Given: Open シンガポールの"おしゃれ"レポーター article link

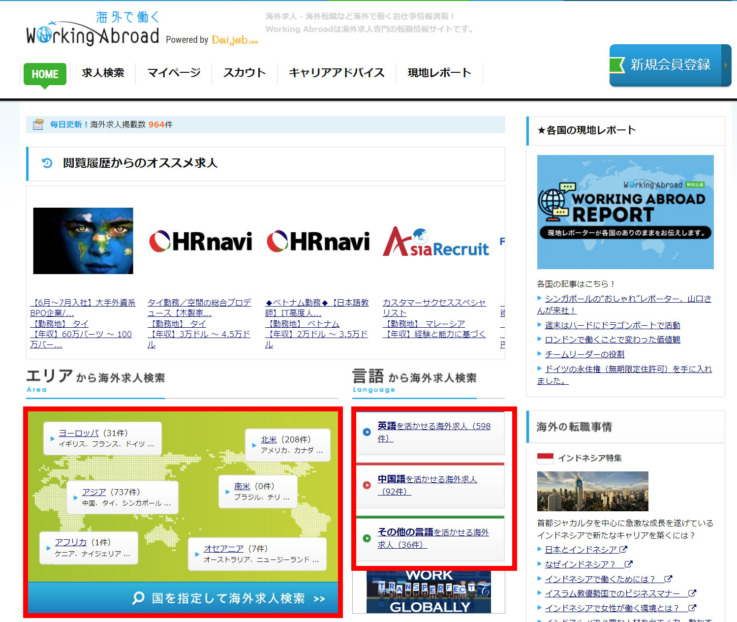Looking at the screenshot, I should (x=624, y=305).
